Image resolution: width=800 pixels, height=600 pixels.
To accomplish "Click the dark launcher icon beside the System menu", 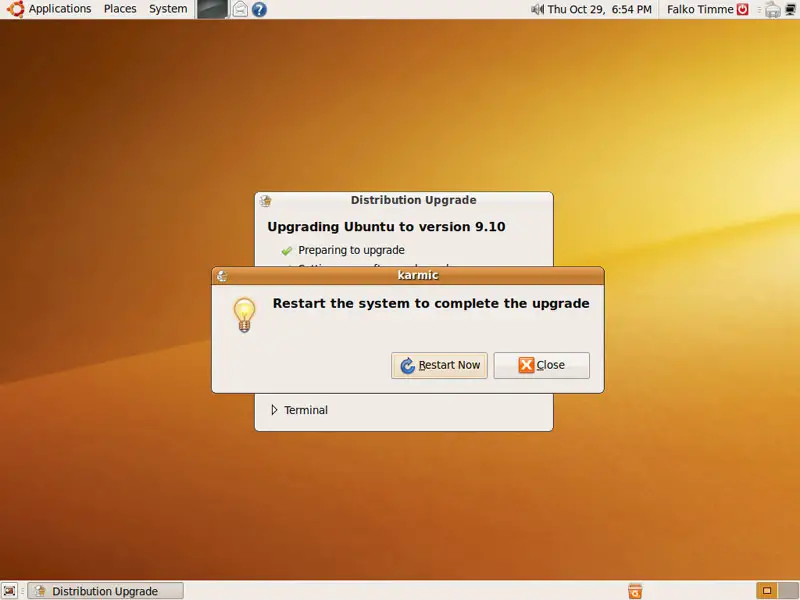I will click(212, 9).
